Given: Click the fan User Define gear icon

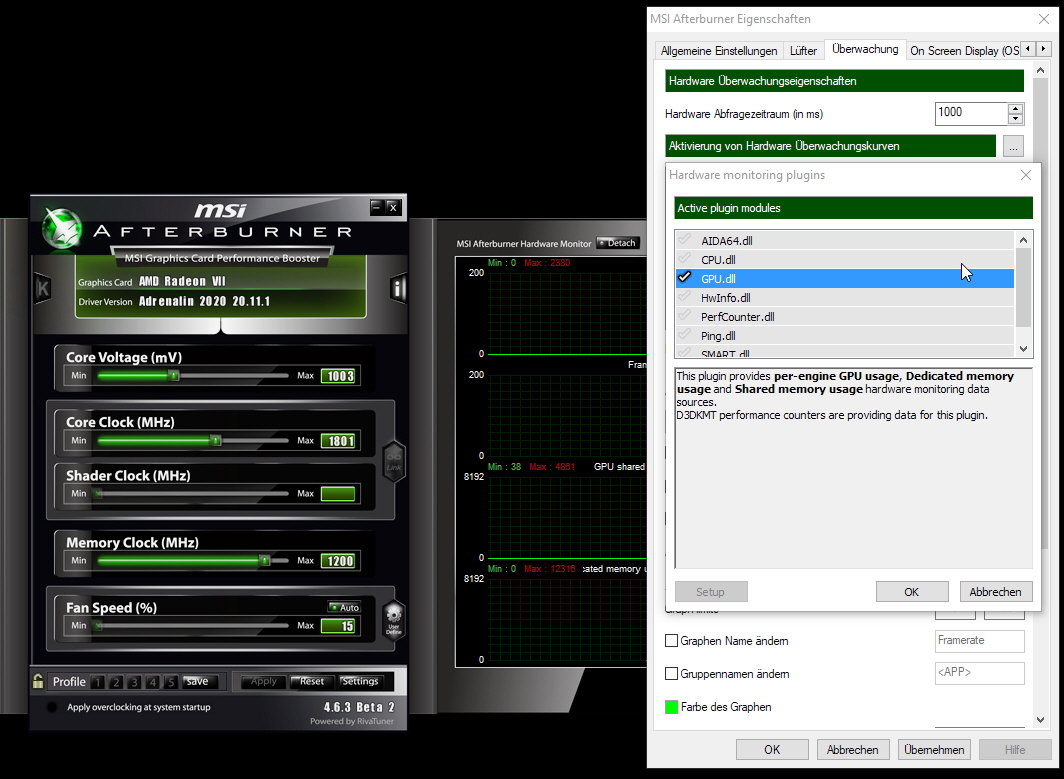Looking at the screenshot, I should pos(394,620).
